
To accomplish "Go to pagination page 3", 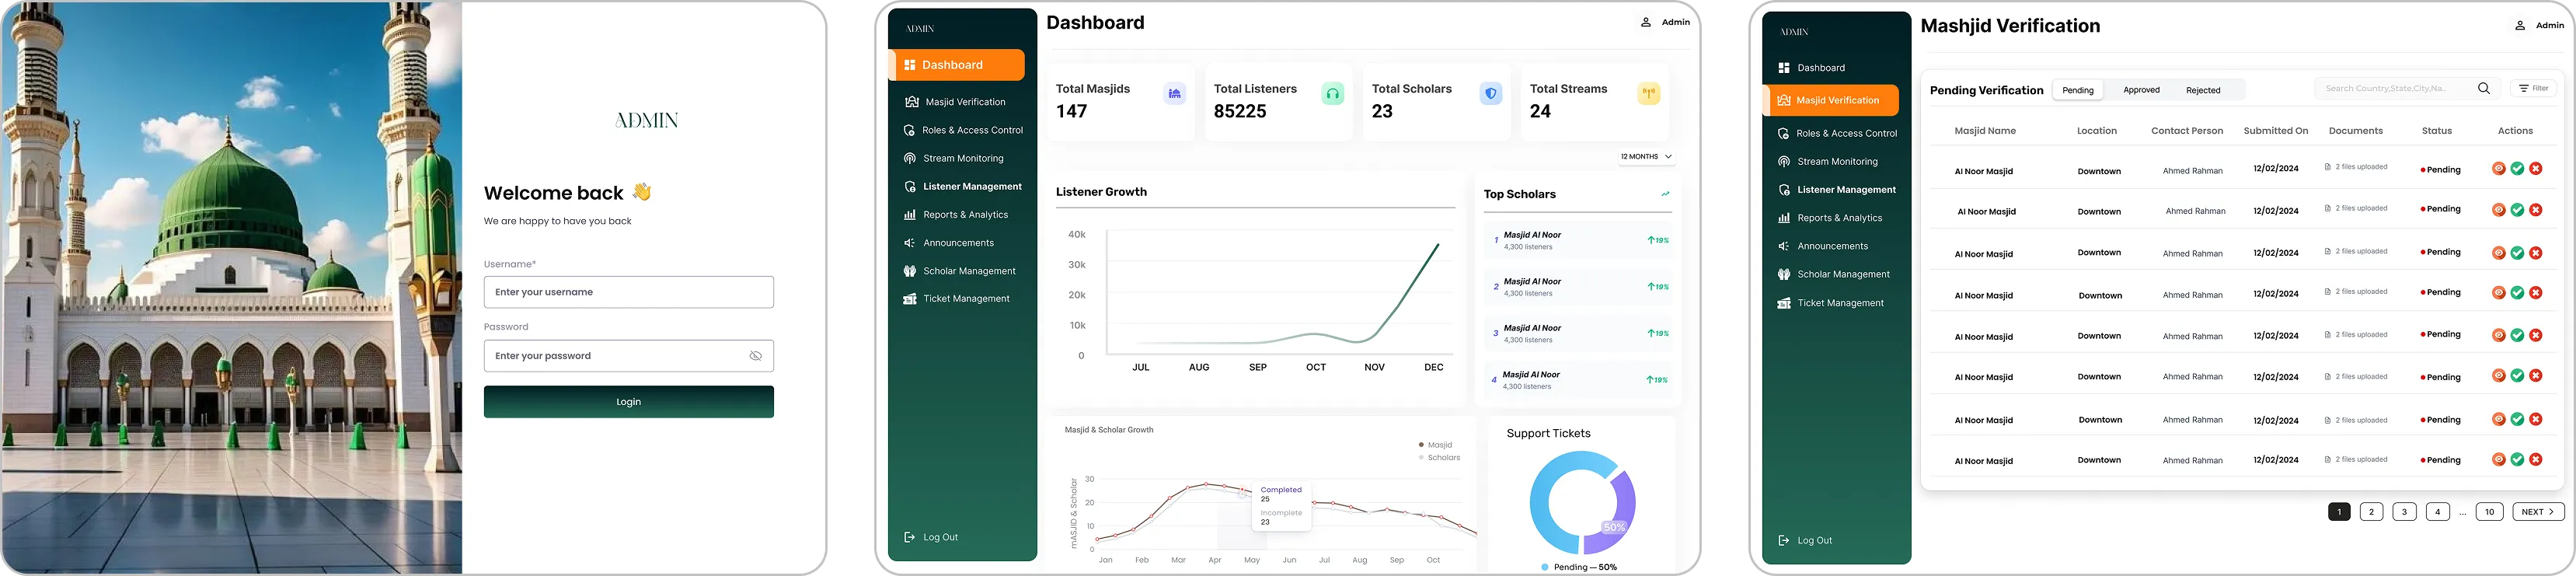I will [x=2405, y=512].
